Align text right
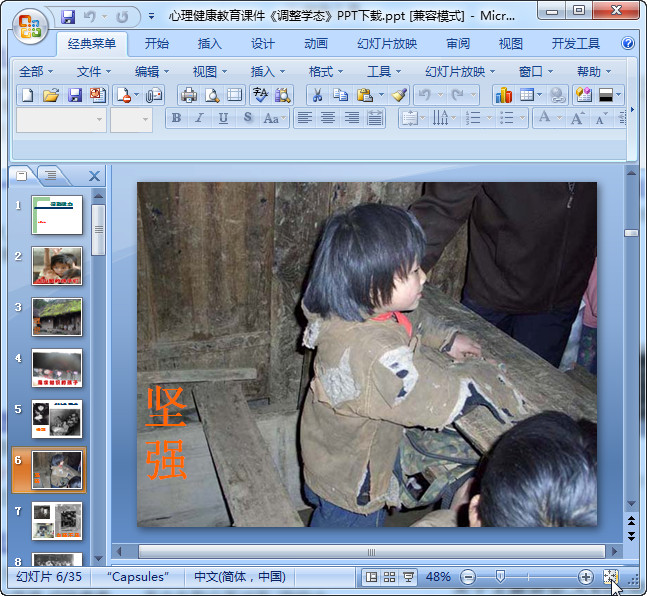This screenshot has height=596, width=647. pyautogui.click(x=352, y=118)
